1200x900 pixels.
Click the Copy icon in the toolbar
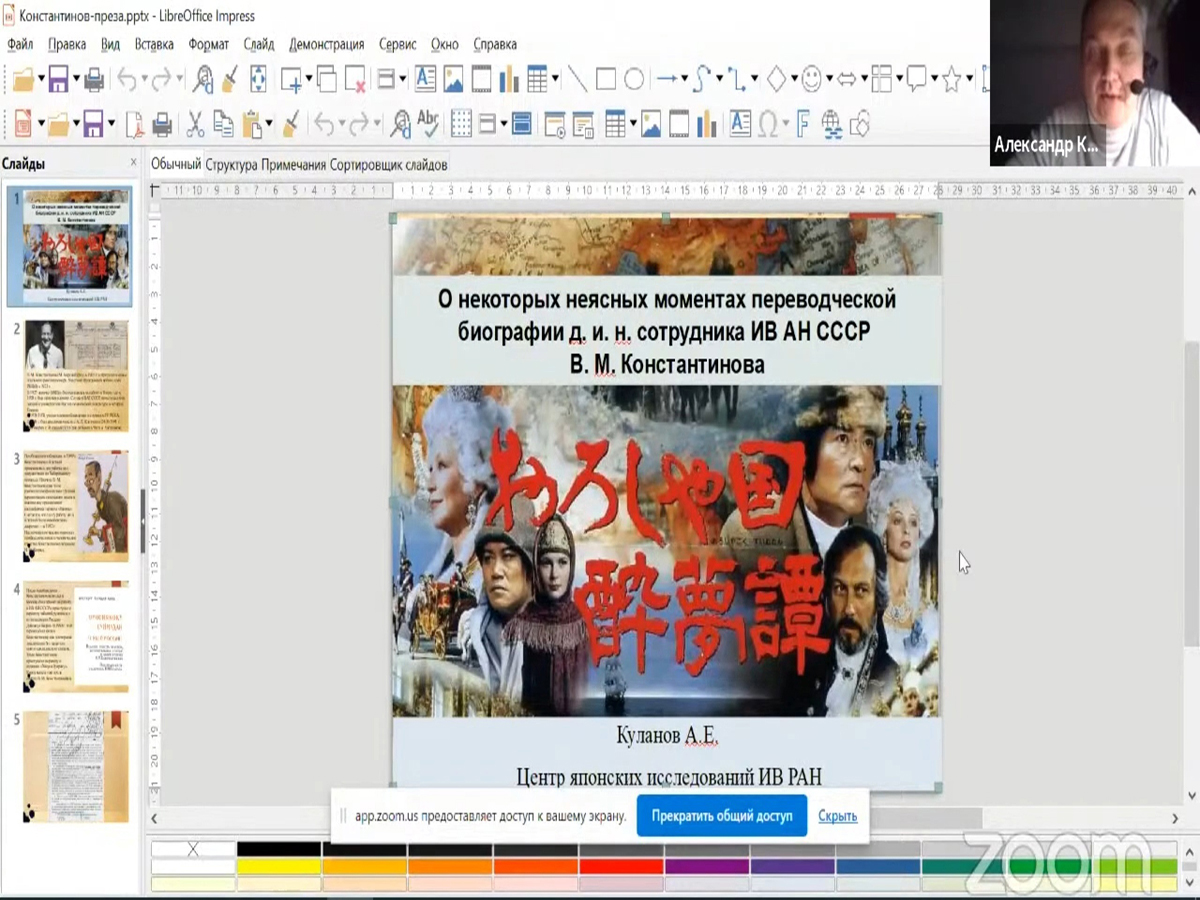tap(223, 124)
